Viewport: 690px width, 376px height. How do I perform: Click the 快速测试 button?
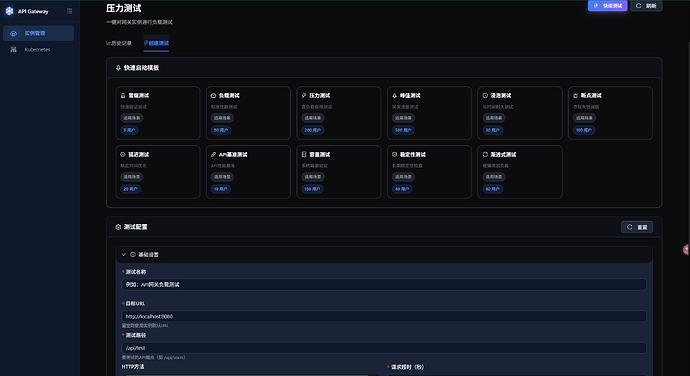[x=608, y=6]
